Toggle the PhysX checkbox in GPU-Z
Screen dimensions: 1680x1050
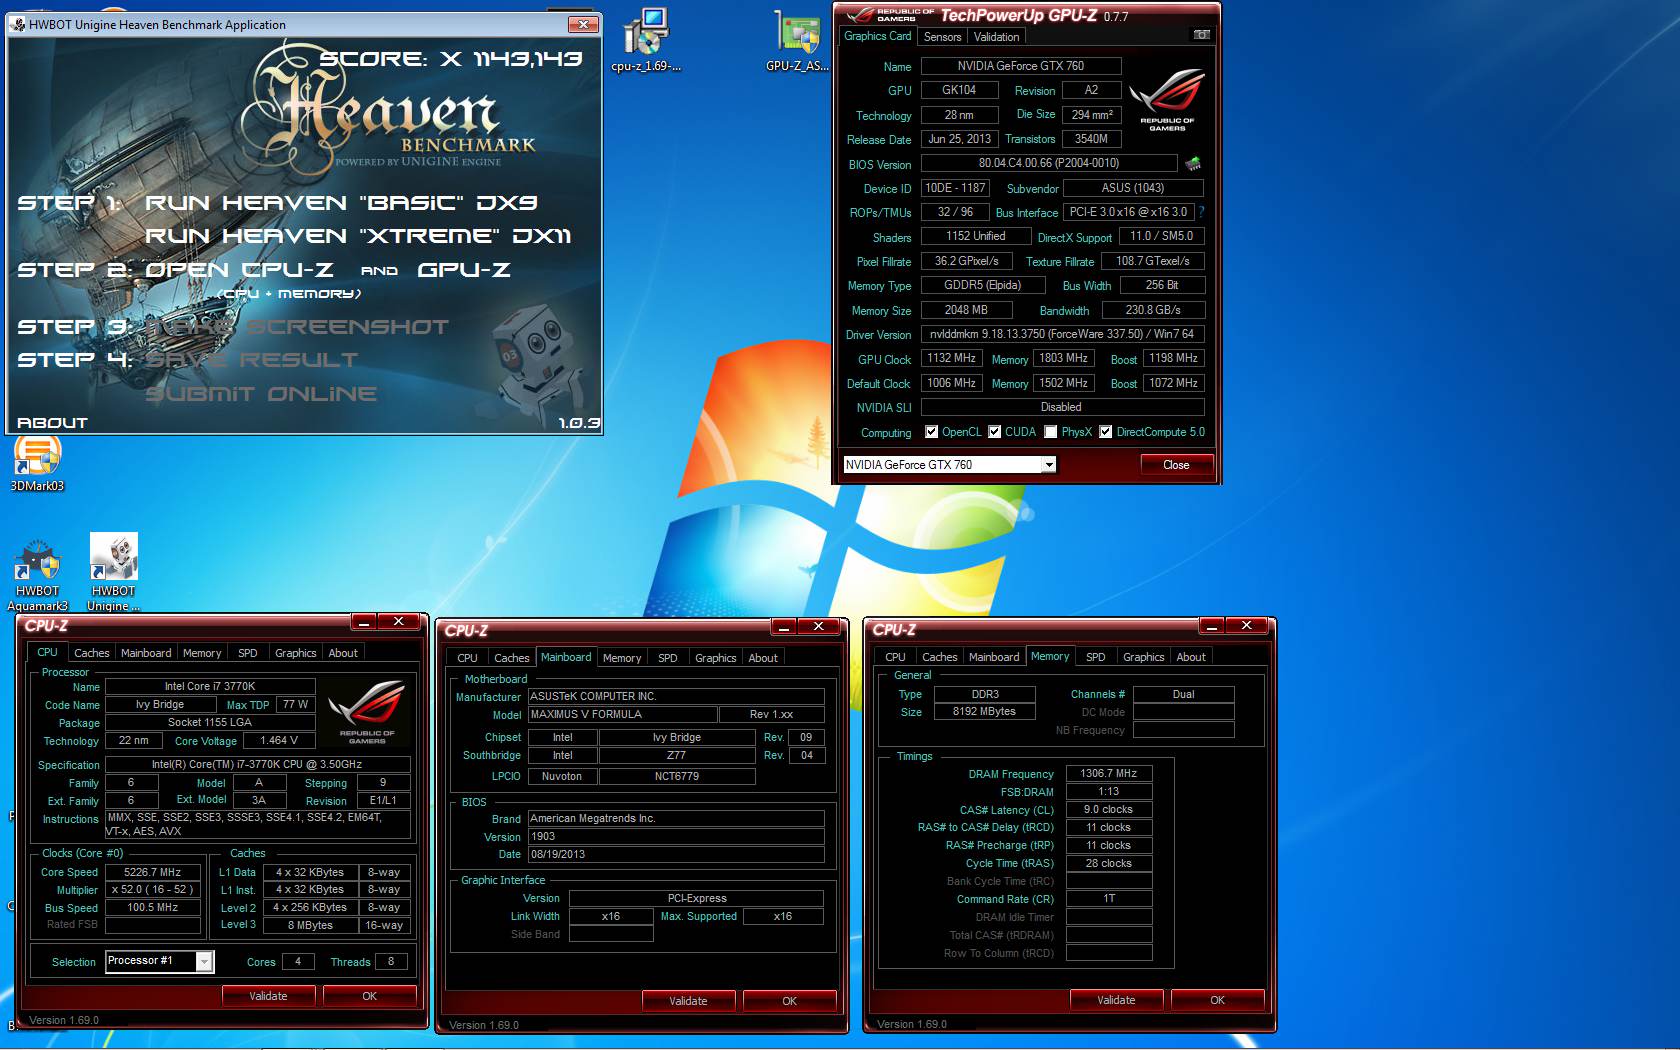click(x=1051, y=432)
